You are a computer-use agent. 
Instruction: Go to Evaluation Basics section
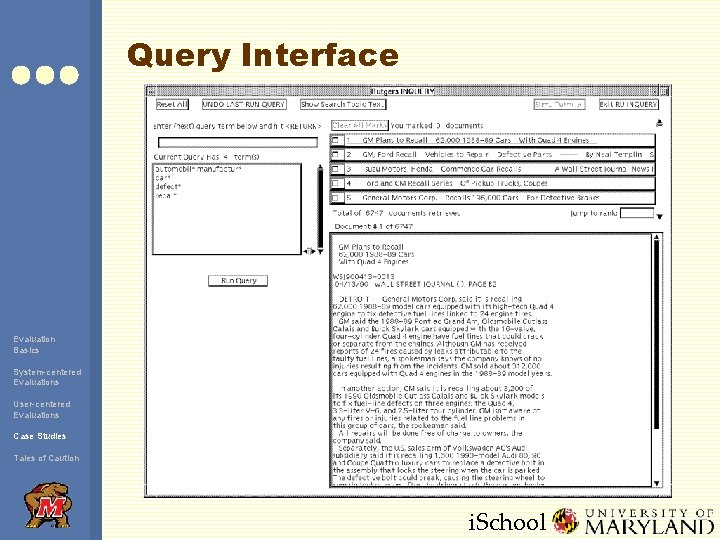[x=34, y=344]
